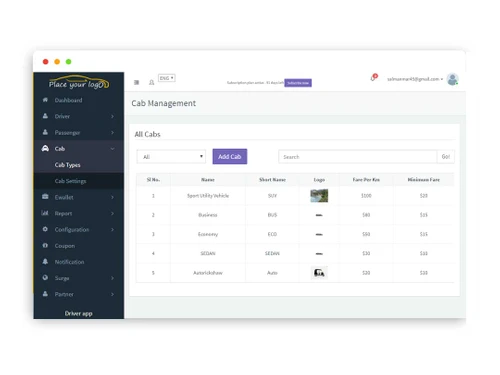Click the Ewallet briefcase icon

point(45,197)
